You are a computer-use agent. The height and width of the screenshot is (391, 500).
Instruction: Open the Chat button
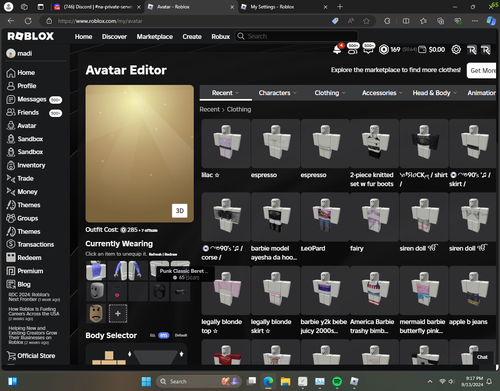(482, 357)
